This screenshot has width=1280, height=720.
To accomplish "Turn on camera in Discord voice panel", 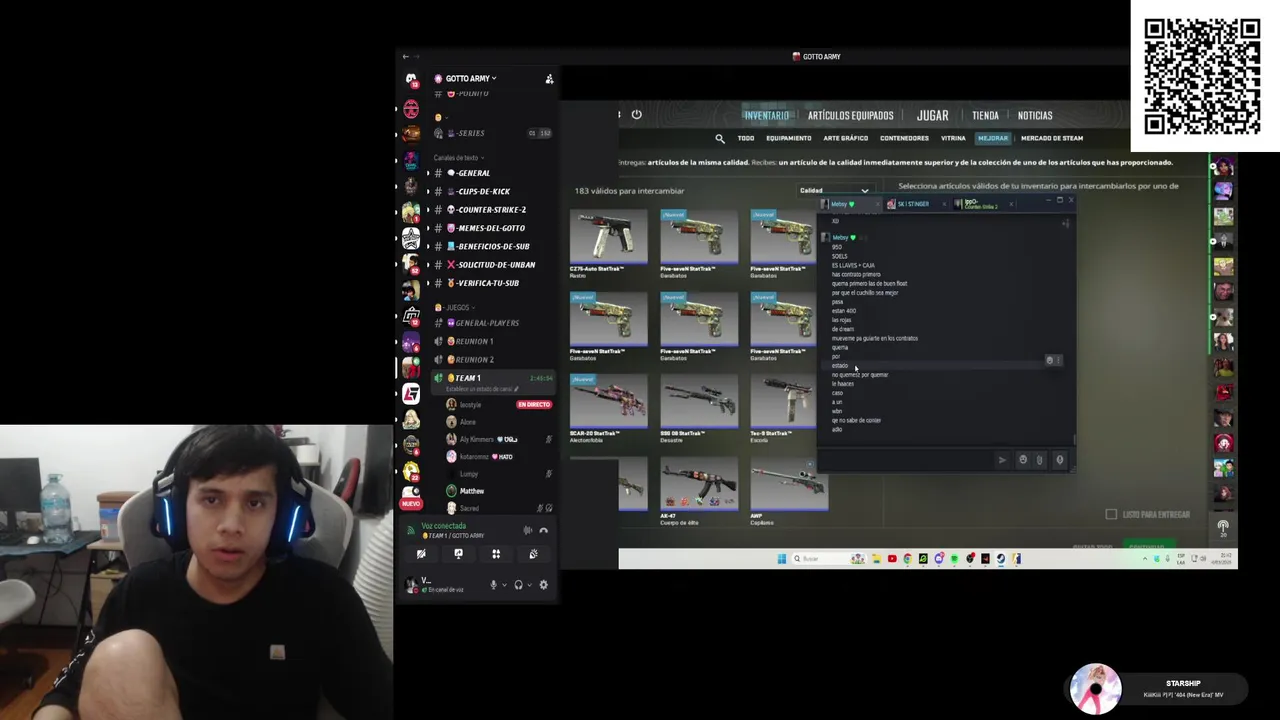I will click(x=421, y=554).
